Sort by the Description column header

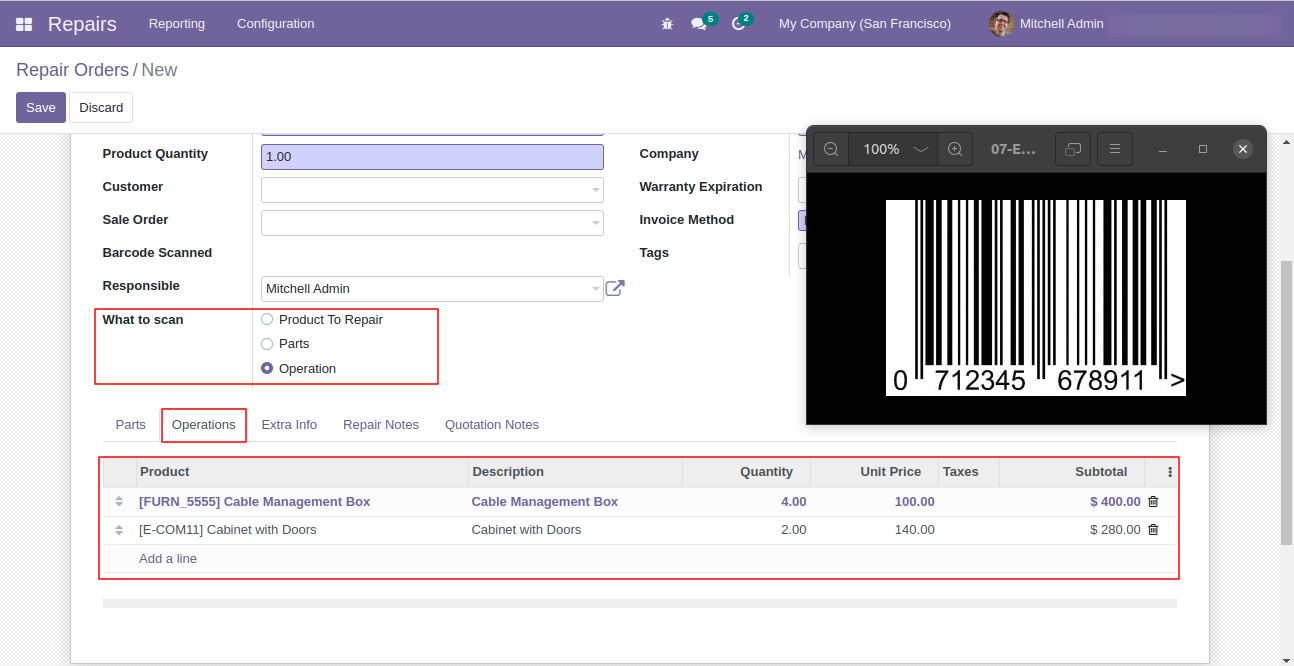[576, 472]
